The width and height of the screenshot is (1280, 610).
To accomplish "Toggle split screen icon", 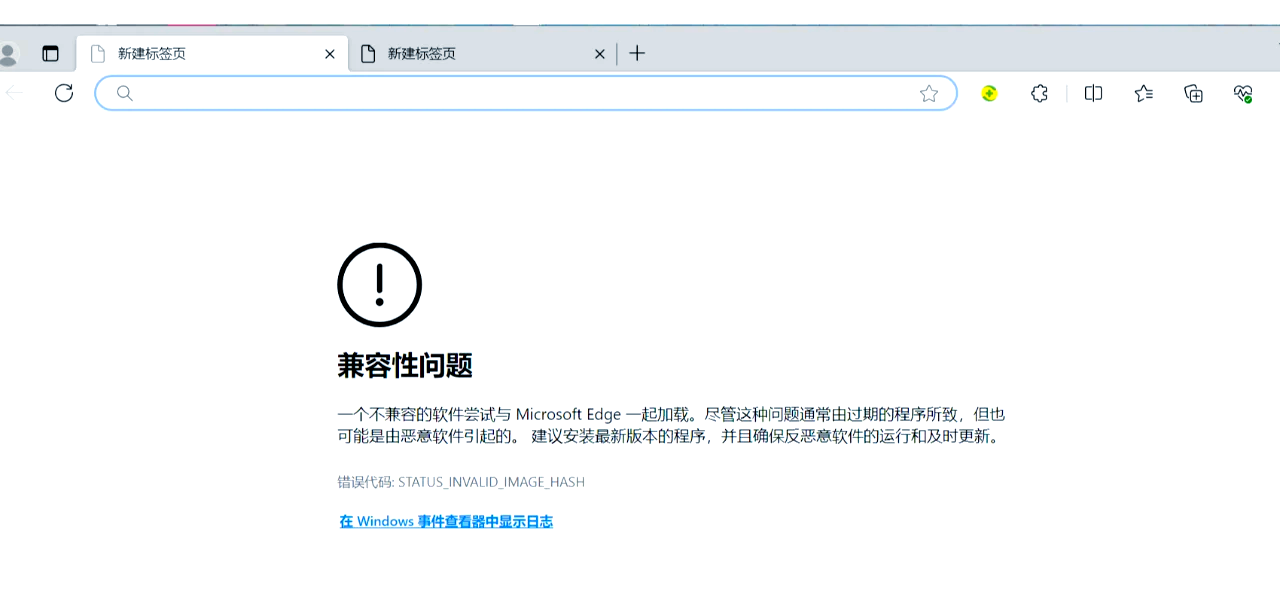I will (1094, 93).
